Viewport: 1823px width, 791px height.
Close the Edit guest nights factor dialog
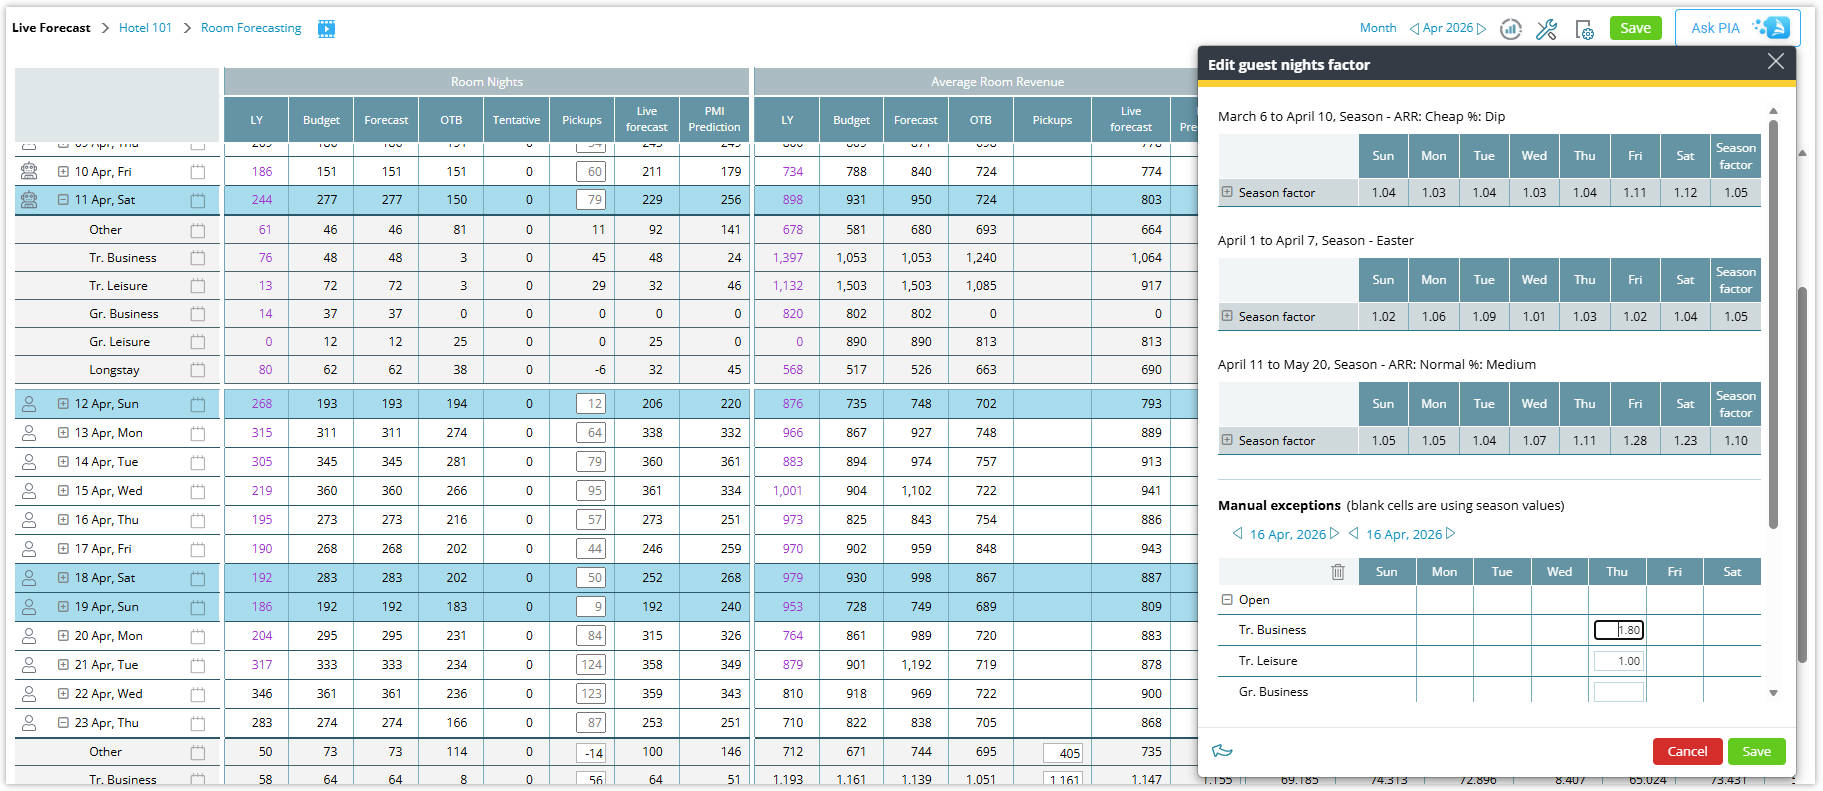click(1775, 62)
